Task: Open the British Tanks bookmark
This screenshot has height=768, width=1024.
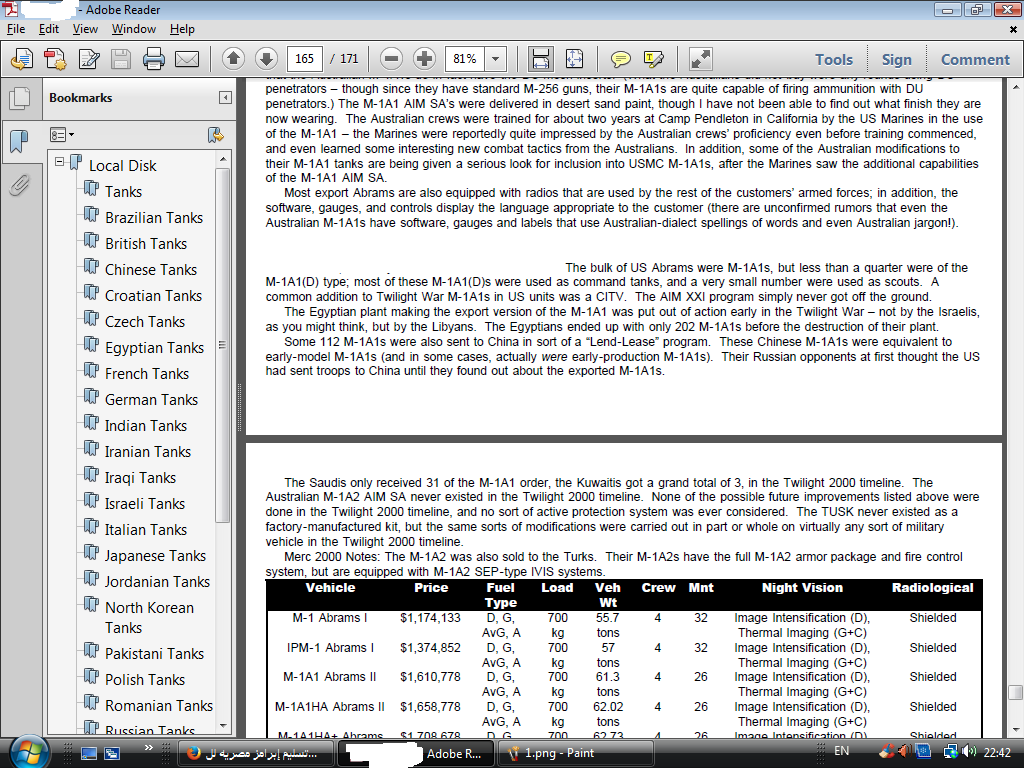Action: pyautogui.click(x=146, y=244)
